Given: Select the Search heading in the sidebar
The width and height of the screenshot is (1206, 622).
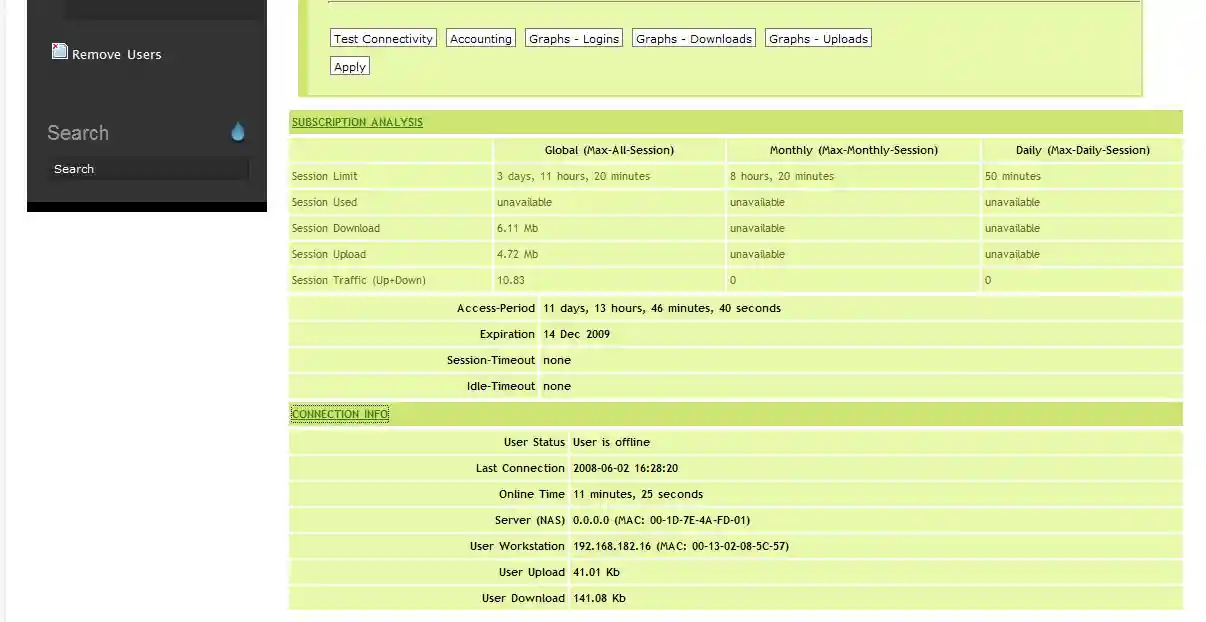Looking at the screenshot, I should [78, 133].
